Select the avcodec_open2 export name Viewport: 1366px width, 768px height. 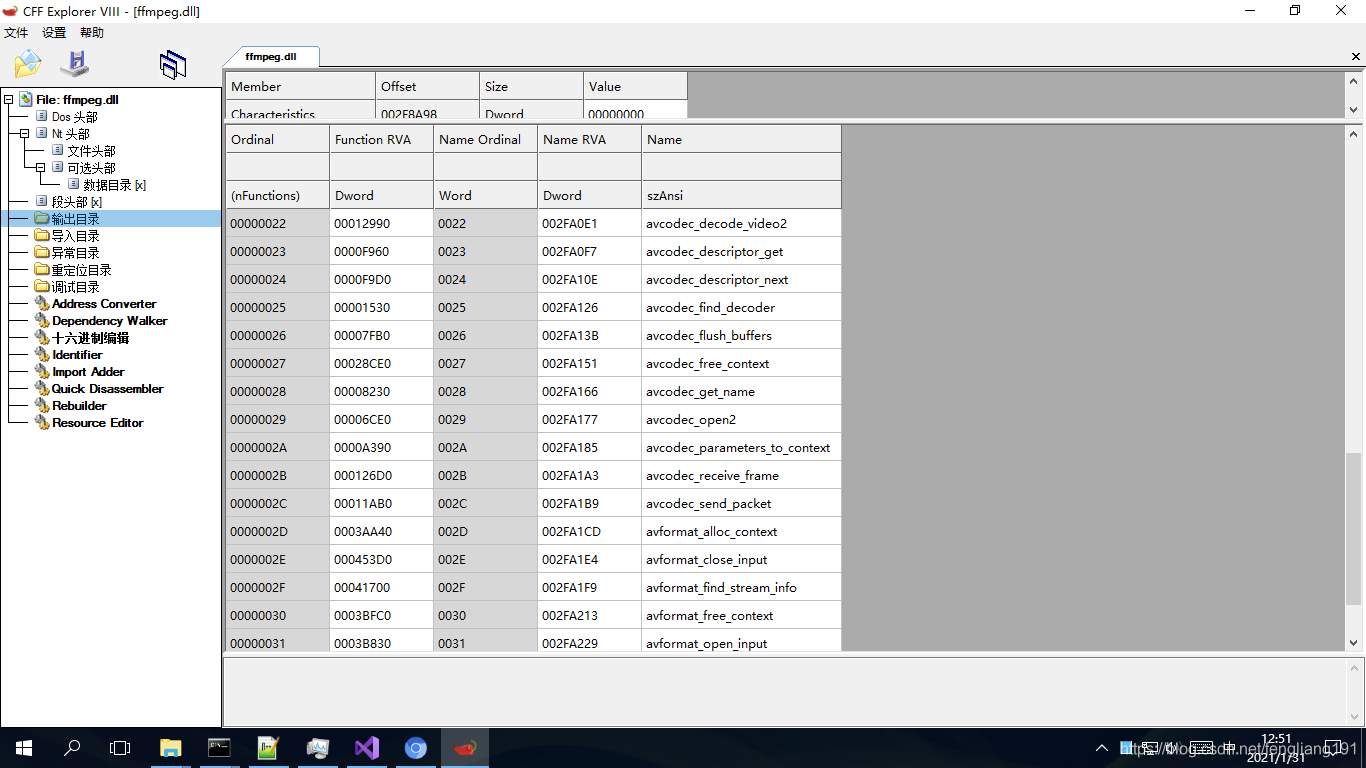[741, 419]
